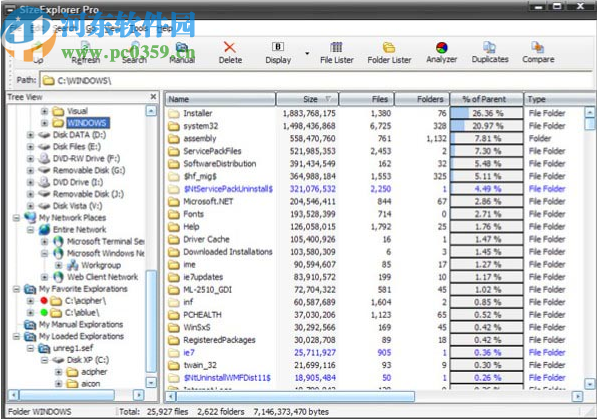This screenshot has height=419, width=597.
Task: Select the Microsoft.NET folder row
Action: click(x=375, y=202)
